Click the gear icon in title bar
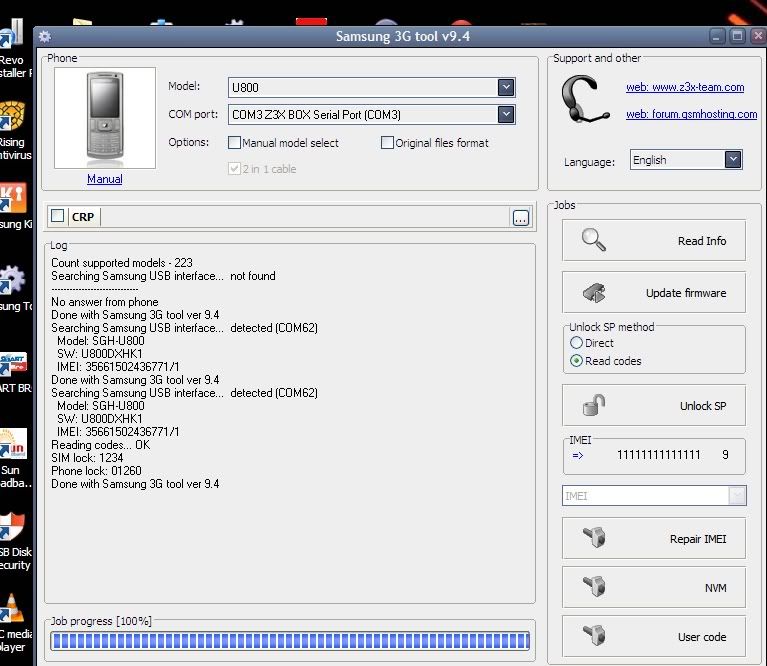This screenshot has width=767, height=666. tap(45, 36)
